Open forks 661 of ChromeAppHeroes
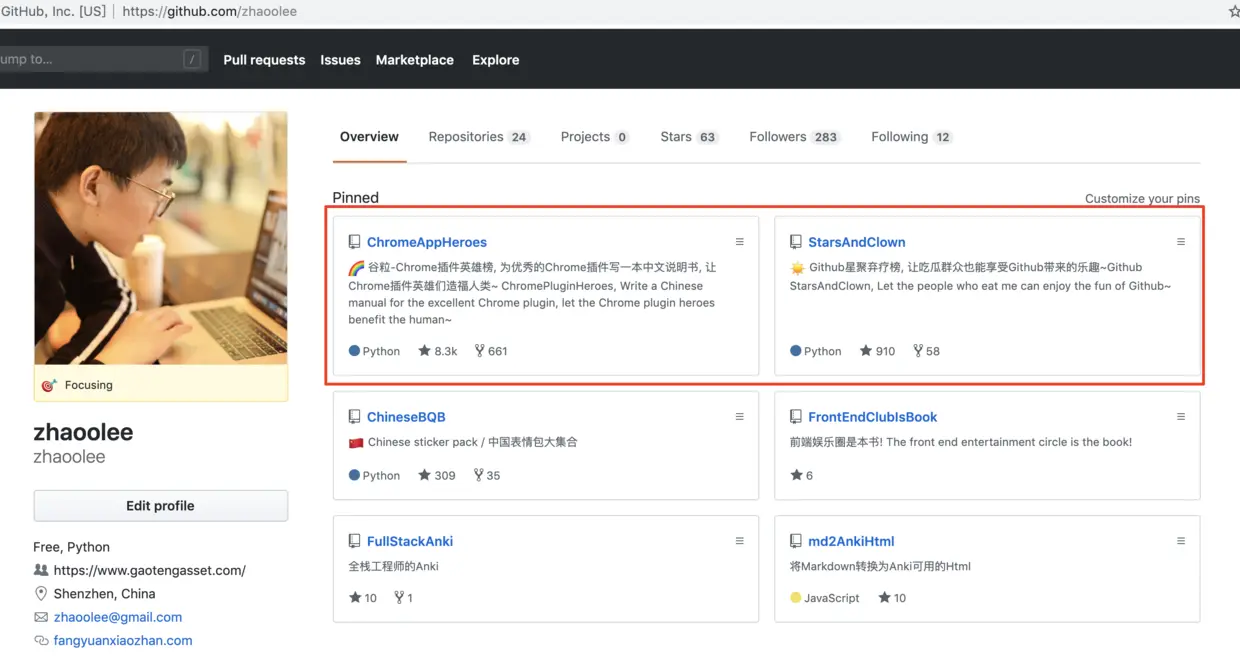The width and height of the screenshot is (1240, 660). click(491, 351)
